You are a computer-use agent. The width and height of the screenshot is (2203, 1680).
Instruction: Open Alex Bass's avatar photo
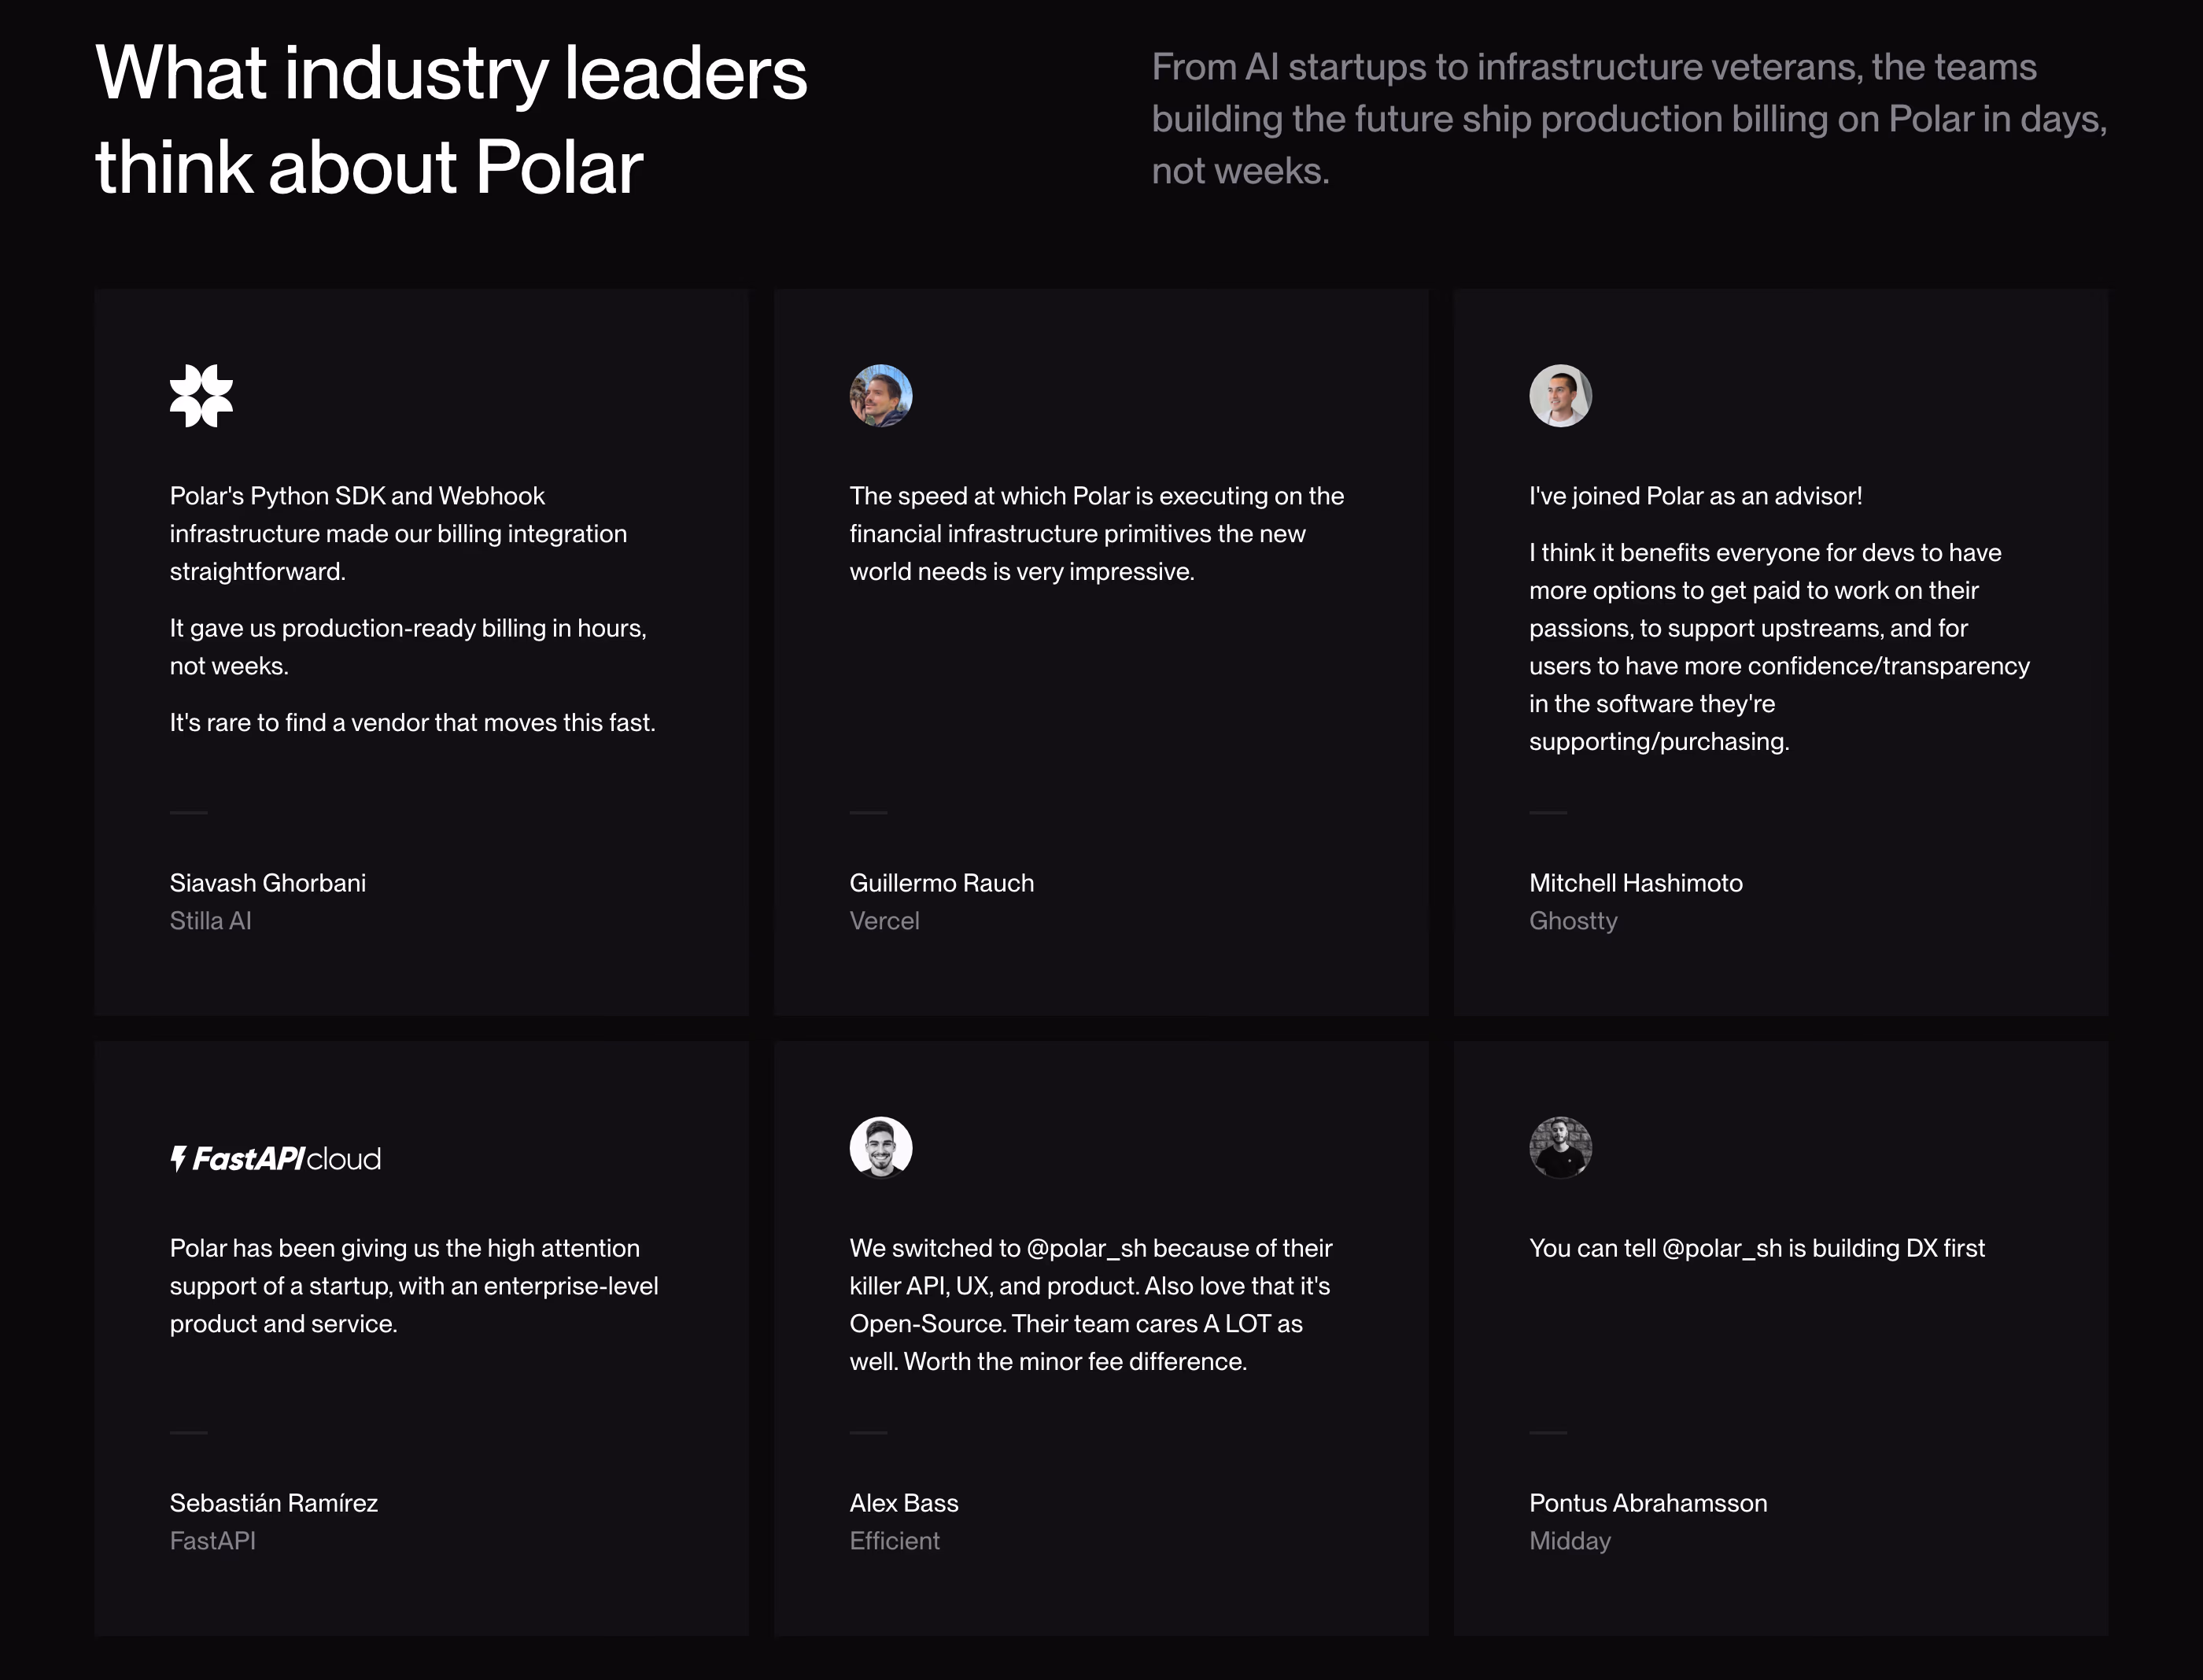(x=881, y=1148)
